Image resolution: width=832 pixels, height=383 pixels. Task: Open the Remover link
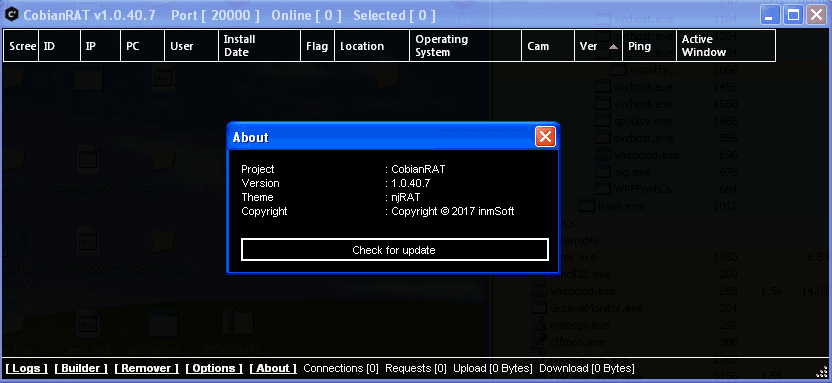146,368
